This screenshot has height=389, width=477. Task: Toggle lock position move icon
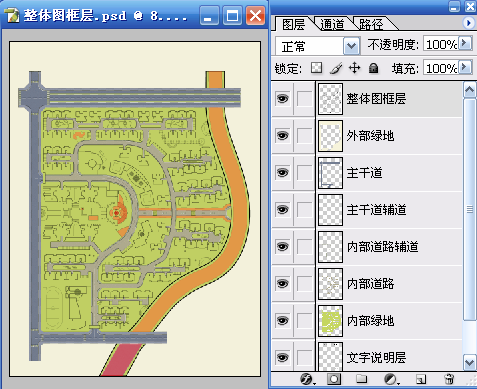click(x=354, y=68)
